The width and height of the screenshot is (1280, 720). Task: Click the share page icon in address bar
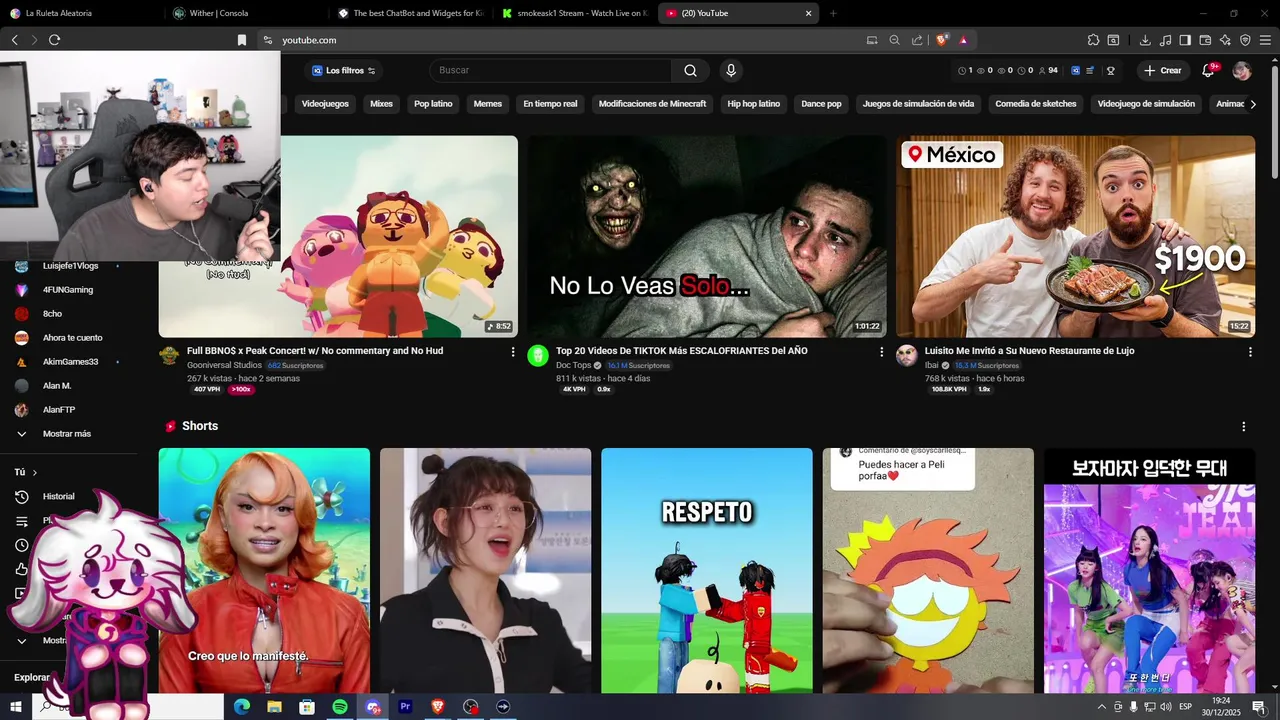coord(917,40)
